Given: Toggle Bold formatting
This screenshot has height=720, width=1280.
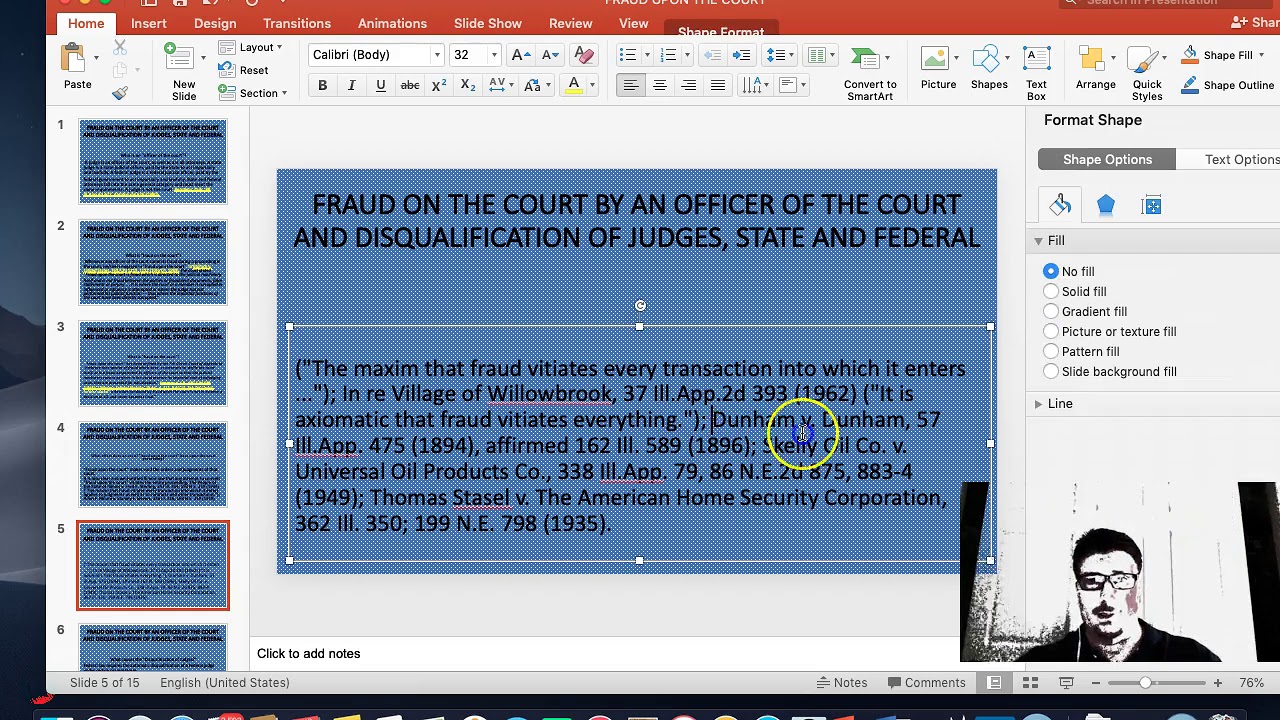Looking at the screenshot, I should (x=322, y=86).
